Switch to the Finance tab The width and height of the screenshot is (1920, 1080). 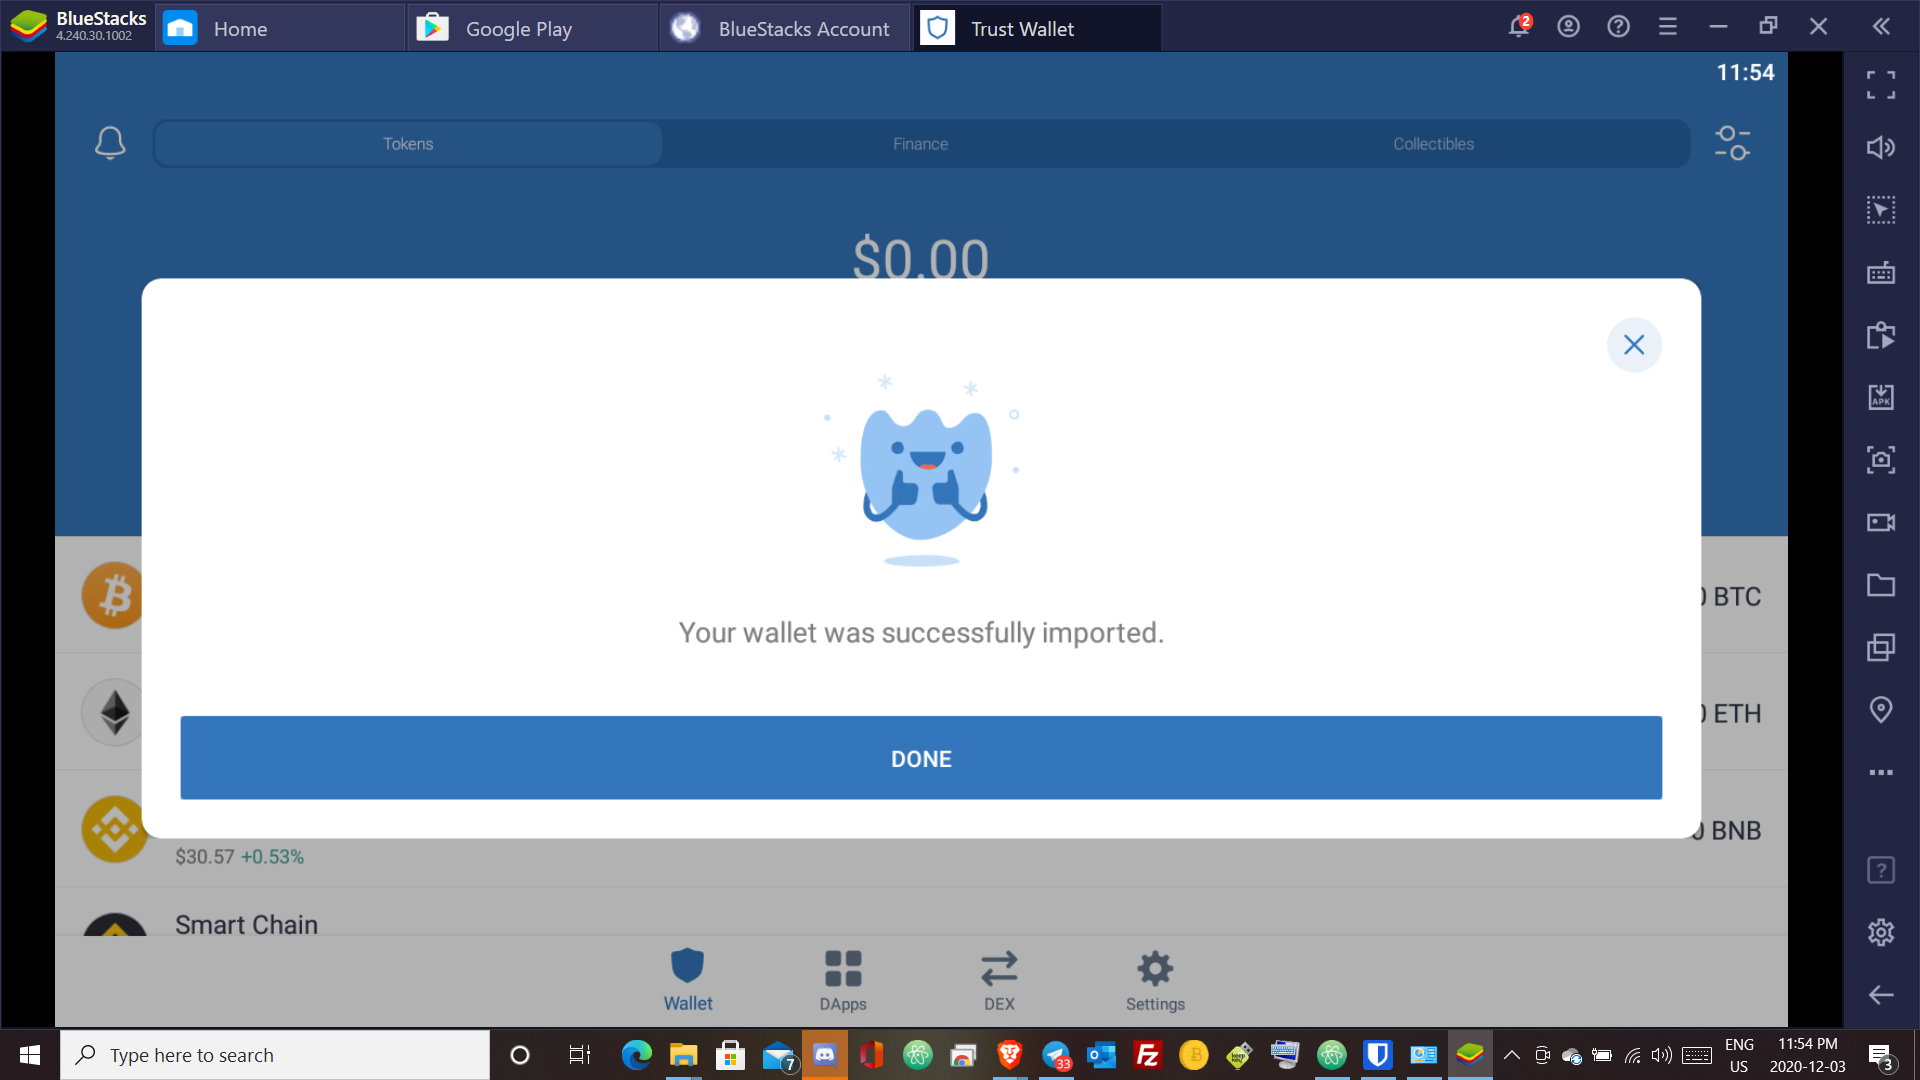point(919,142)
